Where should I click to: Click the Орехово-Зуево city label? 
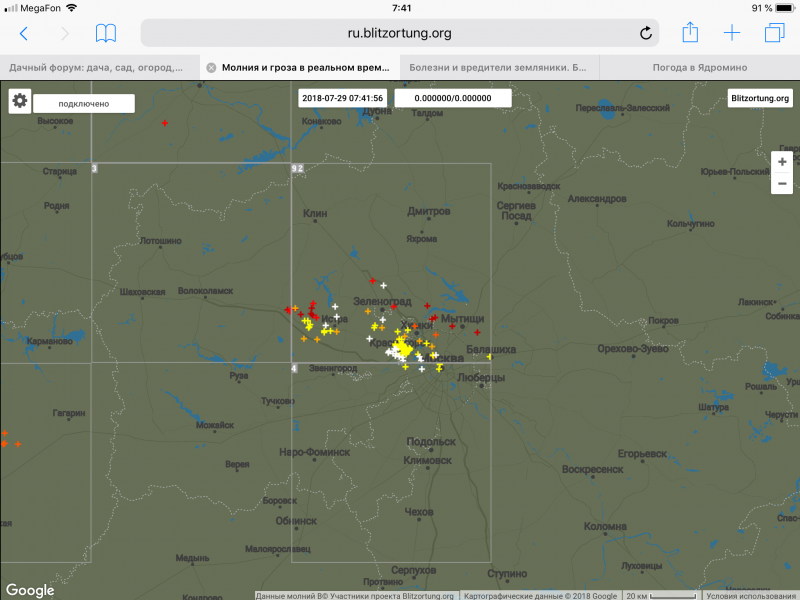tap(633, 349)
